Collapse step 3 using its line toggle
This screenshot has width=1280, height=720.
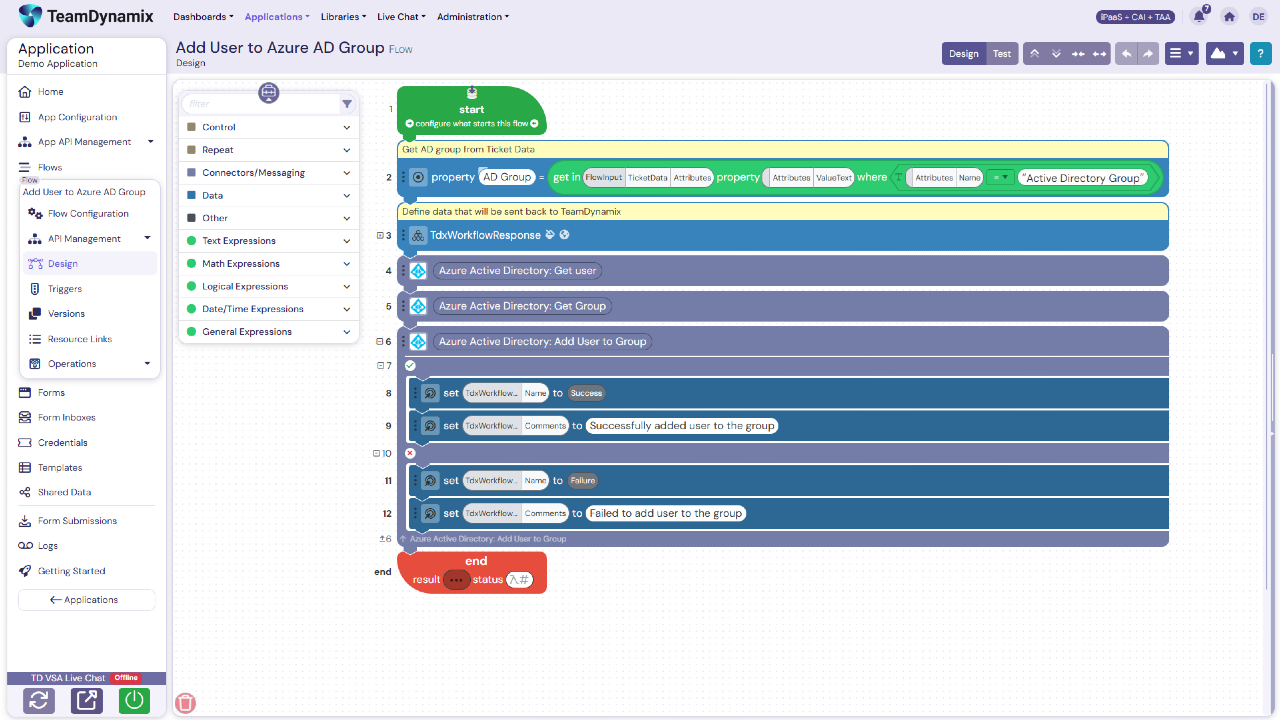click(380, 236)
